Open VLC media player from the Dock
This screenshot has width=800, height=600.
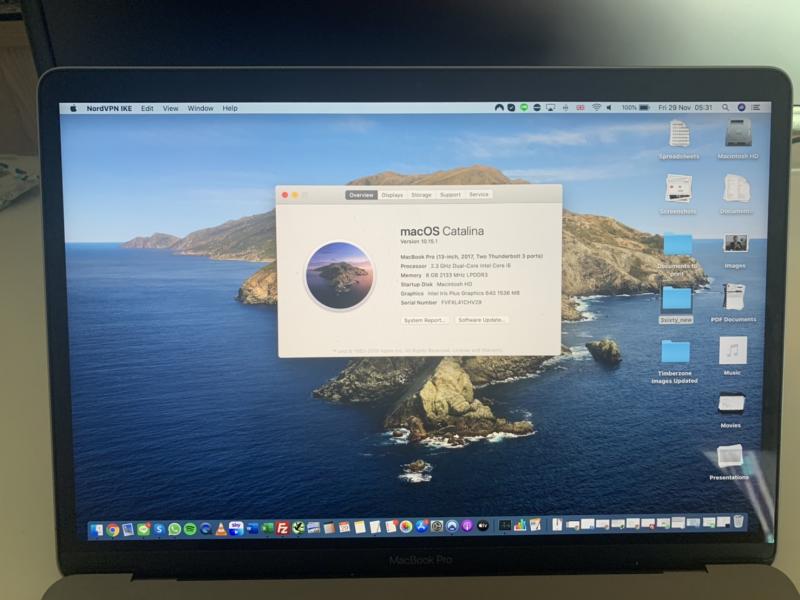(221, 529)
